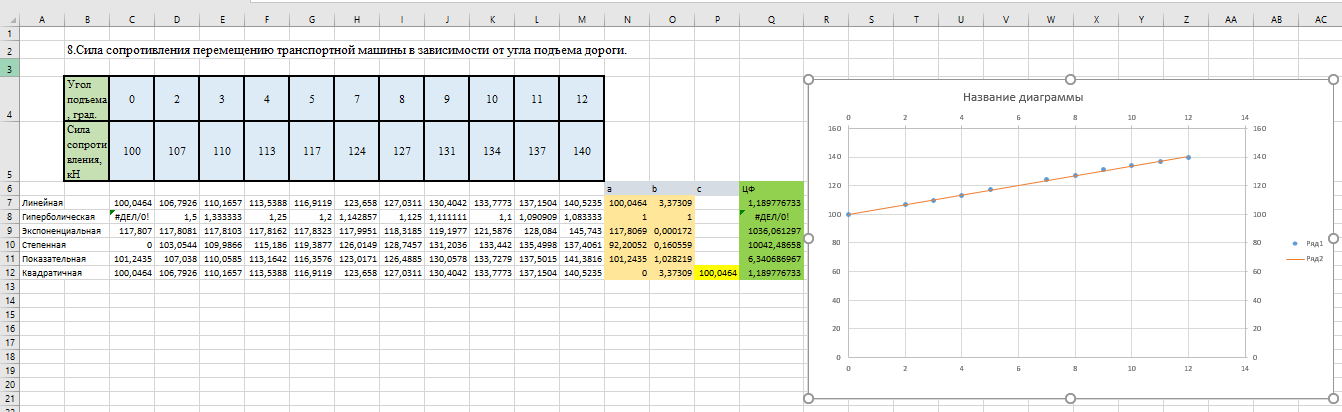This screenshot has width=1342, height=412.
Task: Click the chart's bottom-middle resize handle
Action: pyautogui.click(x=1071, y=398)
